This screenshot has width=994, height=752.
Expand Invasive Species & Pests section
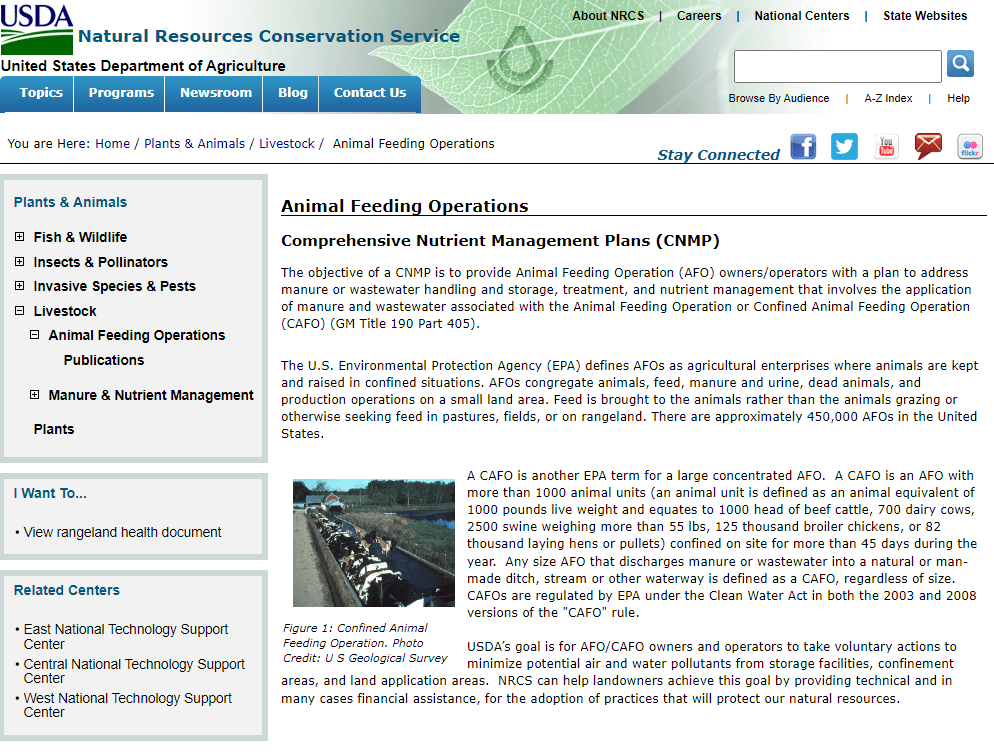[20, 286]
